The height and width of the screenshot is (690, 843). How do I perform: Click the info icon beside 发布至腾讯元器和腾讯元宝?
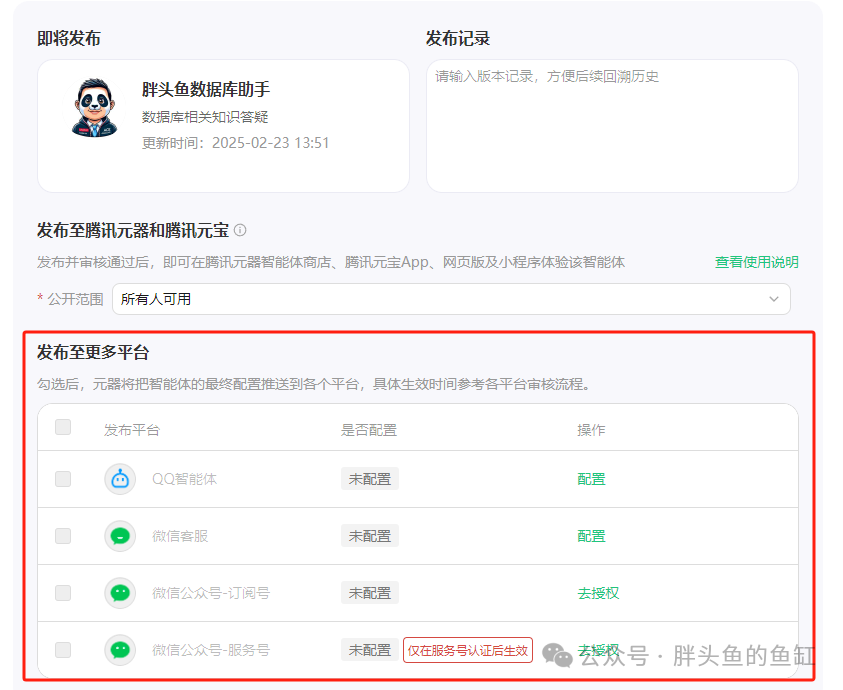click(x=240, y=231)
